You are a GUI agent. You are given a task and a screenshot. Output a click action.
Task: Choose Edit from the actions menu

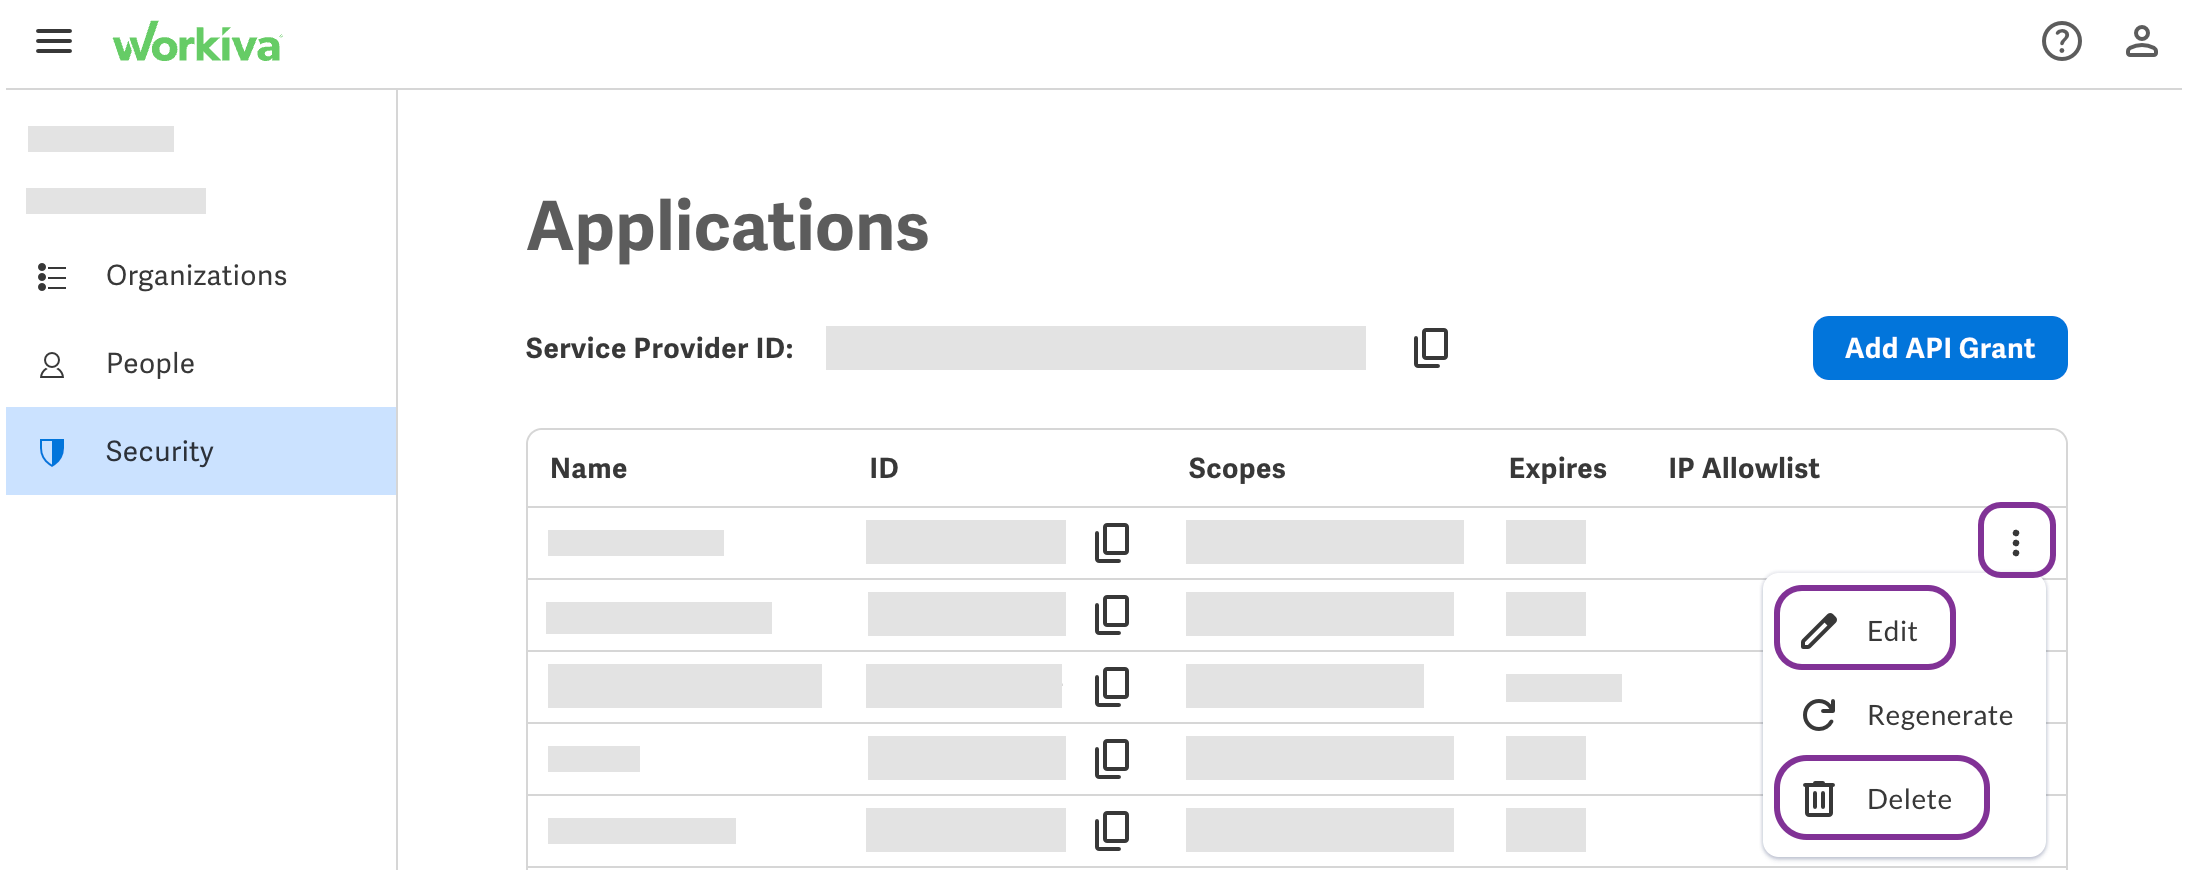click(1864, 630)
